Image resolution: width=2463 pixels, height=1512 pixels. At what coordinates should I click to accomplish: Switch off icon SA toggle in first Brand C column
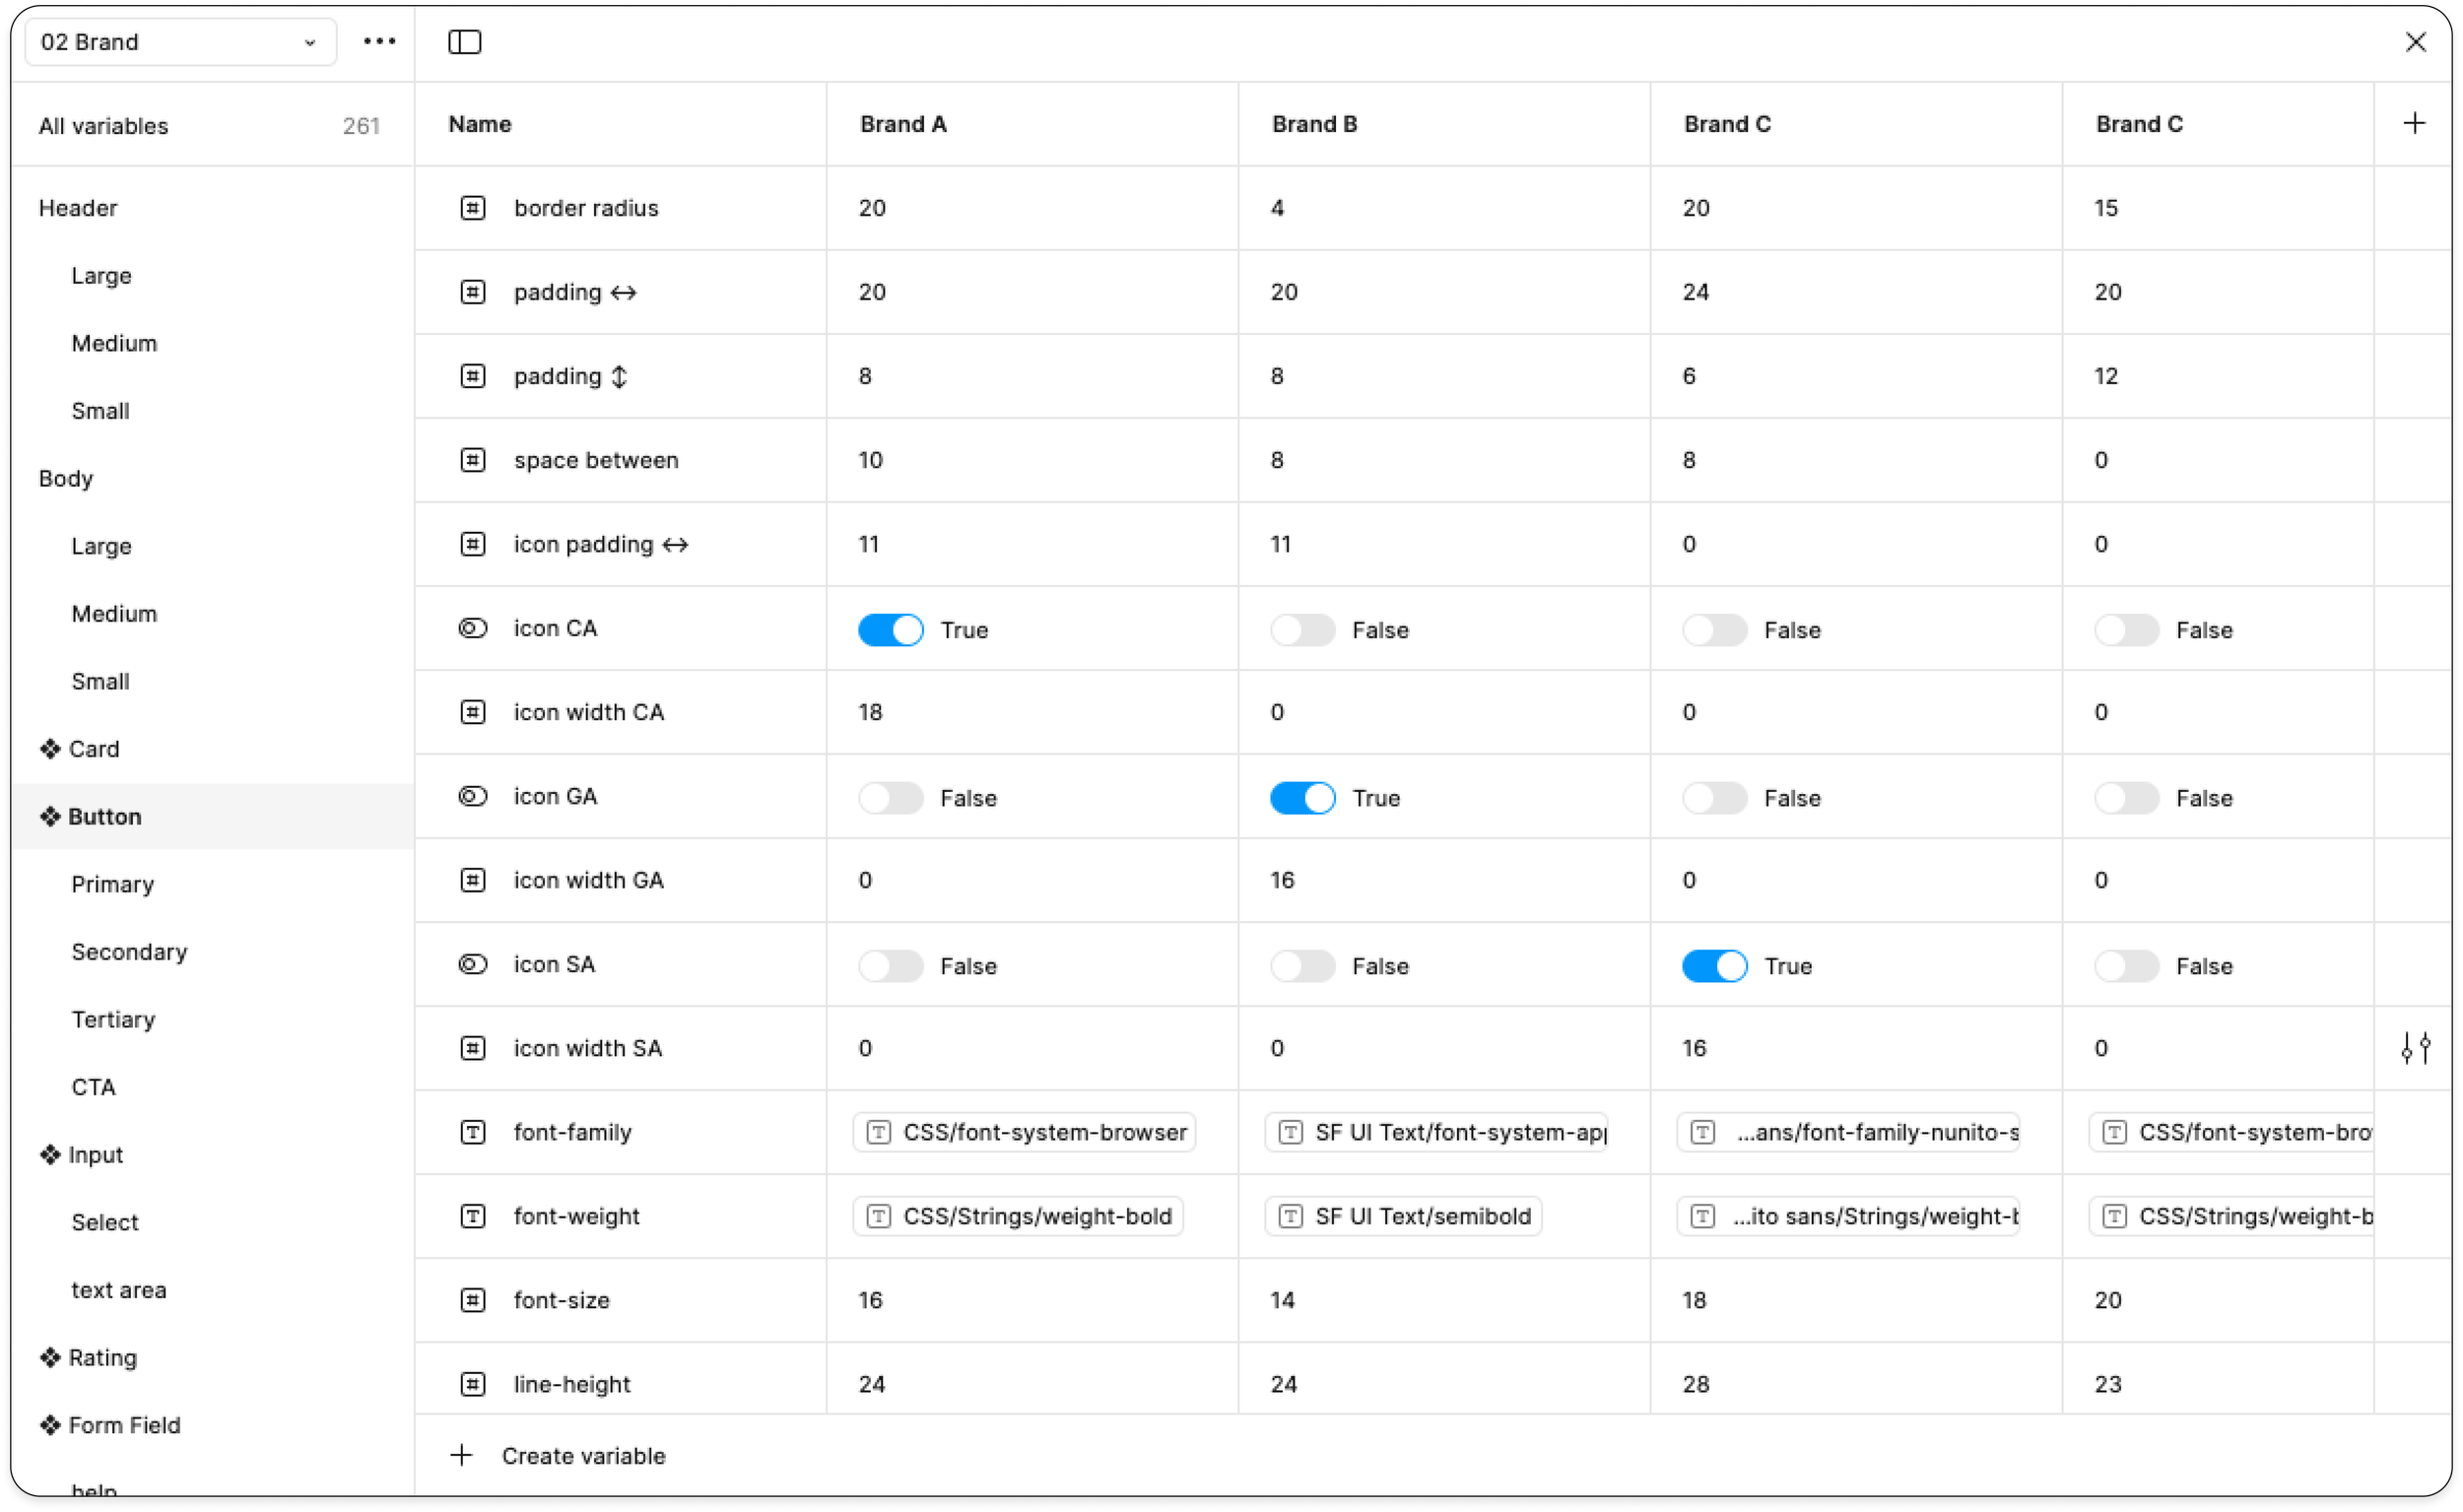coord(1714,966)
